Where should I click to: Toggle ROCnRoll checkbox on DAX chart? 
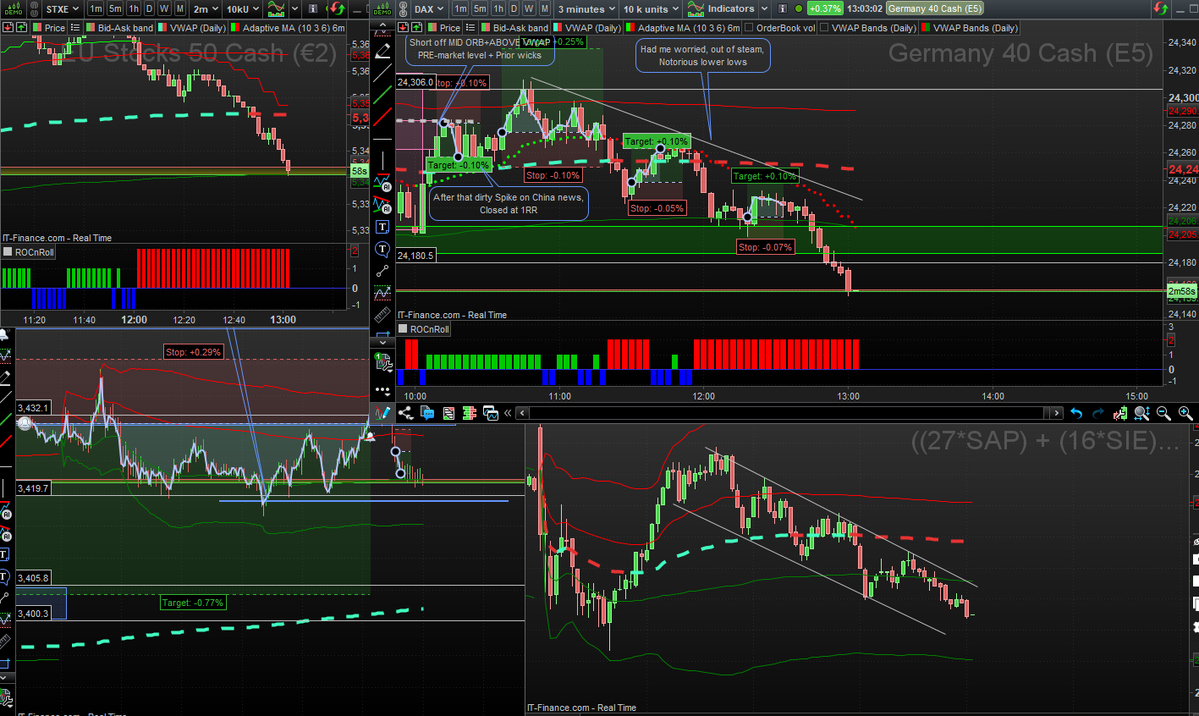pos(403,329)
